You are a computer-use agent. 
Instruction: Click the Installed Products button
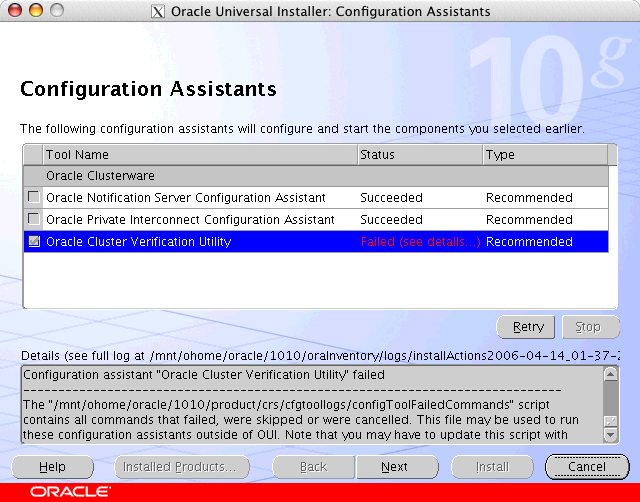pos(179,467)
